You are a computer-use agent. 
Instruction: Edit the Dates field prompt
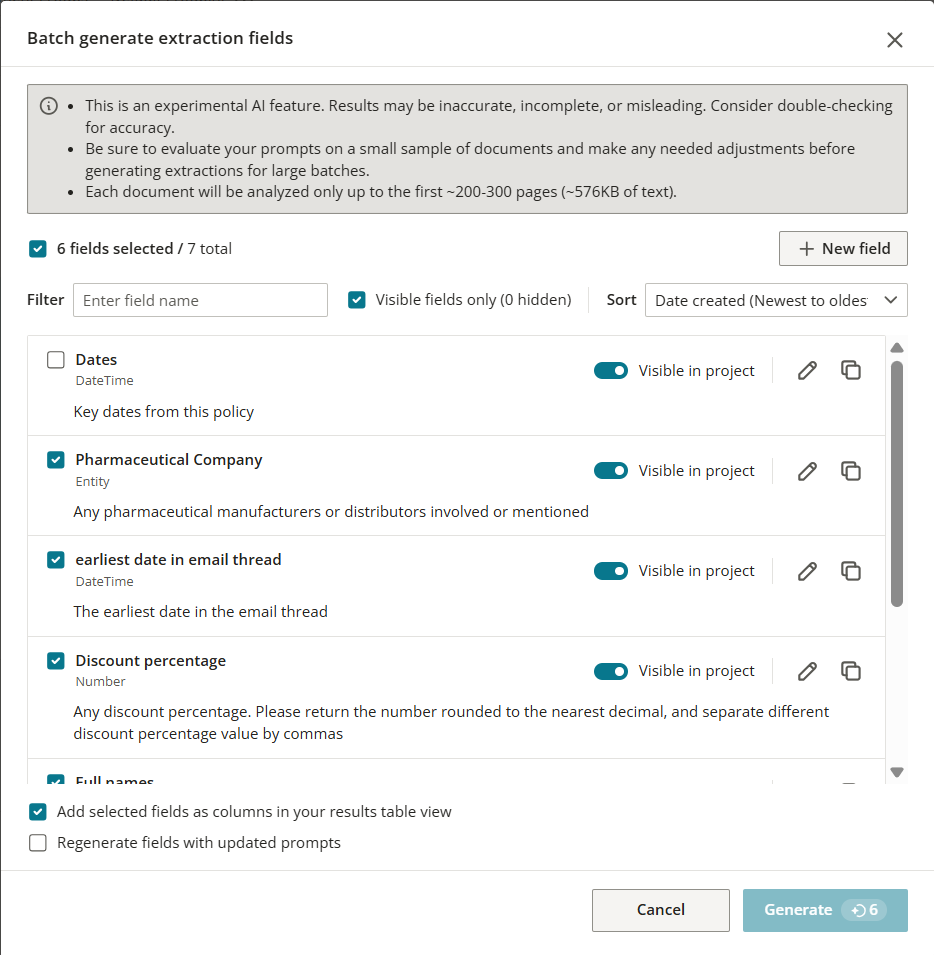click(x=807, y=370)
